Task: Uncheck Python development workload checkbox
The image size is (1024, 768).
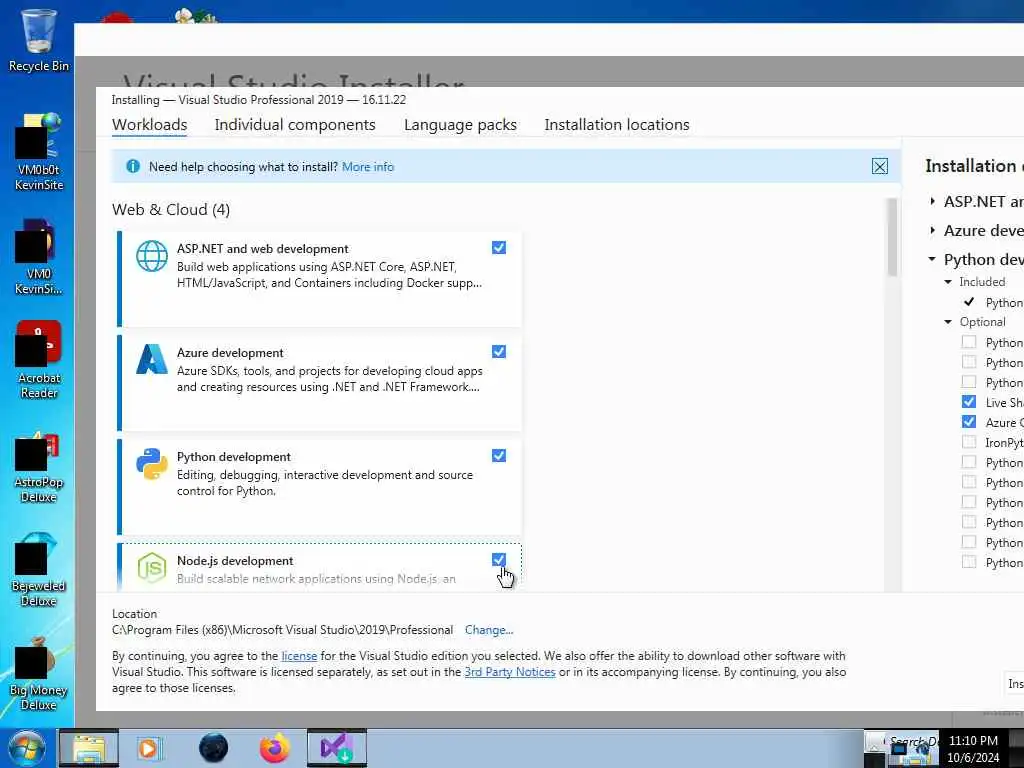Action: click(499, 455)
